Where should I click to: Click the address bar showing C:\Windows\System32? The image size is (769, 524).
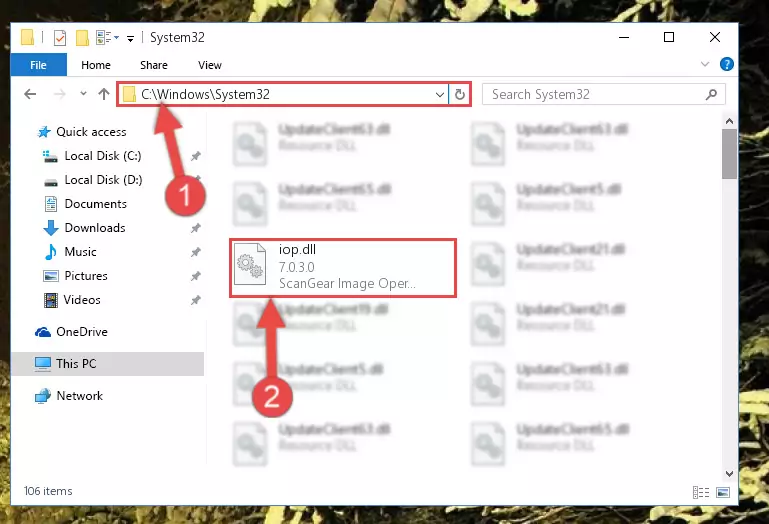[282, 94]
